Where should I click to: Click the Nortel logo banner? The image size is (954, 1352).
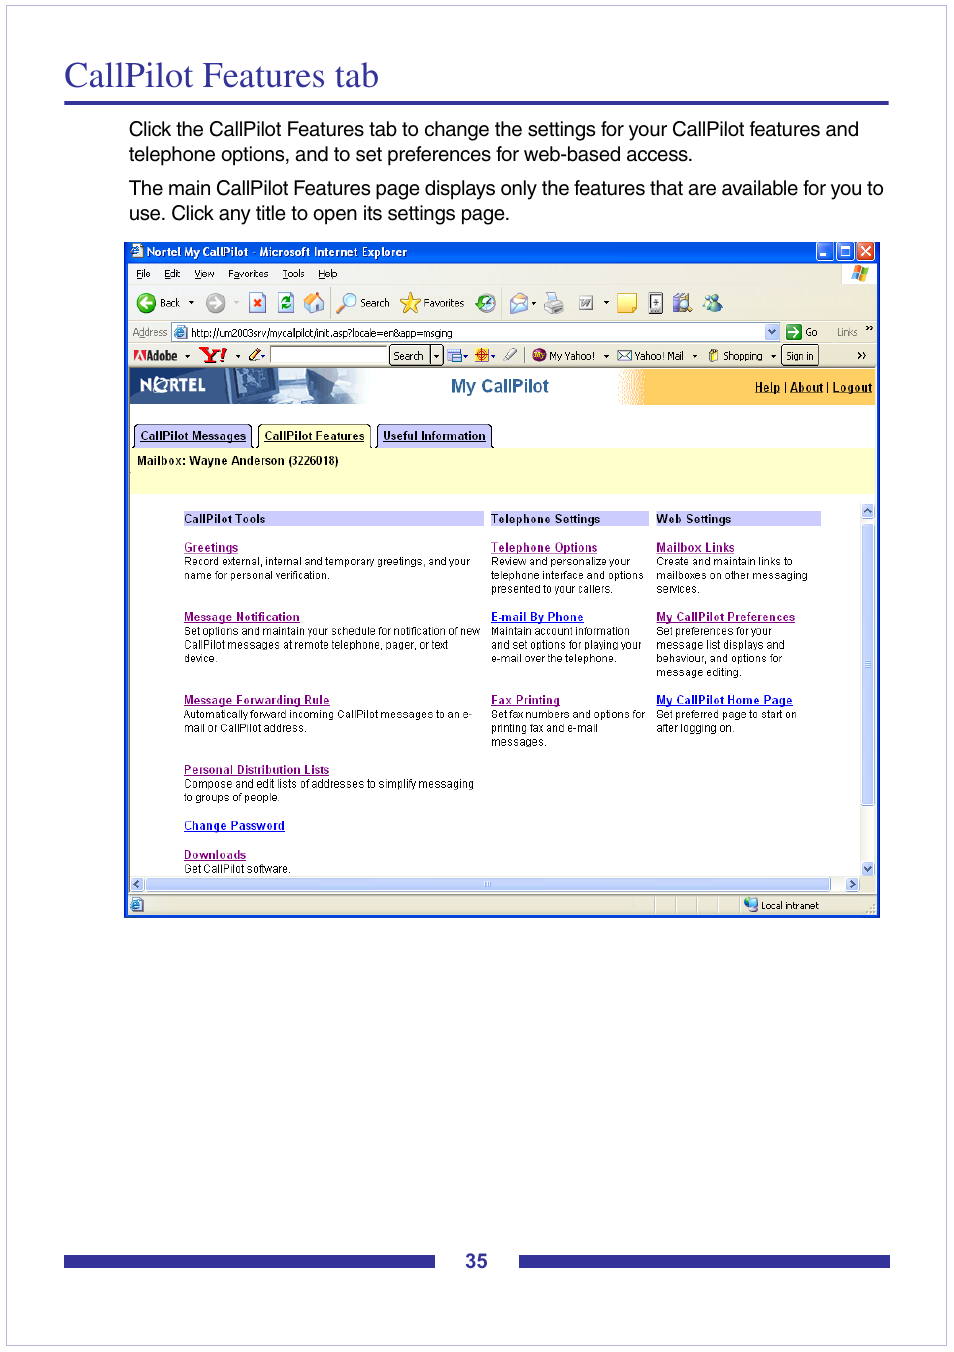173,385
